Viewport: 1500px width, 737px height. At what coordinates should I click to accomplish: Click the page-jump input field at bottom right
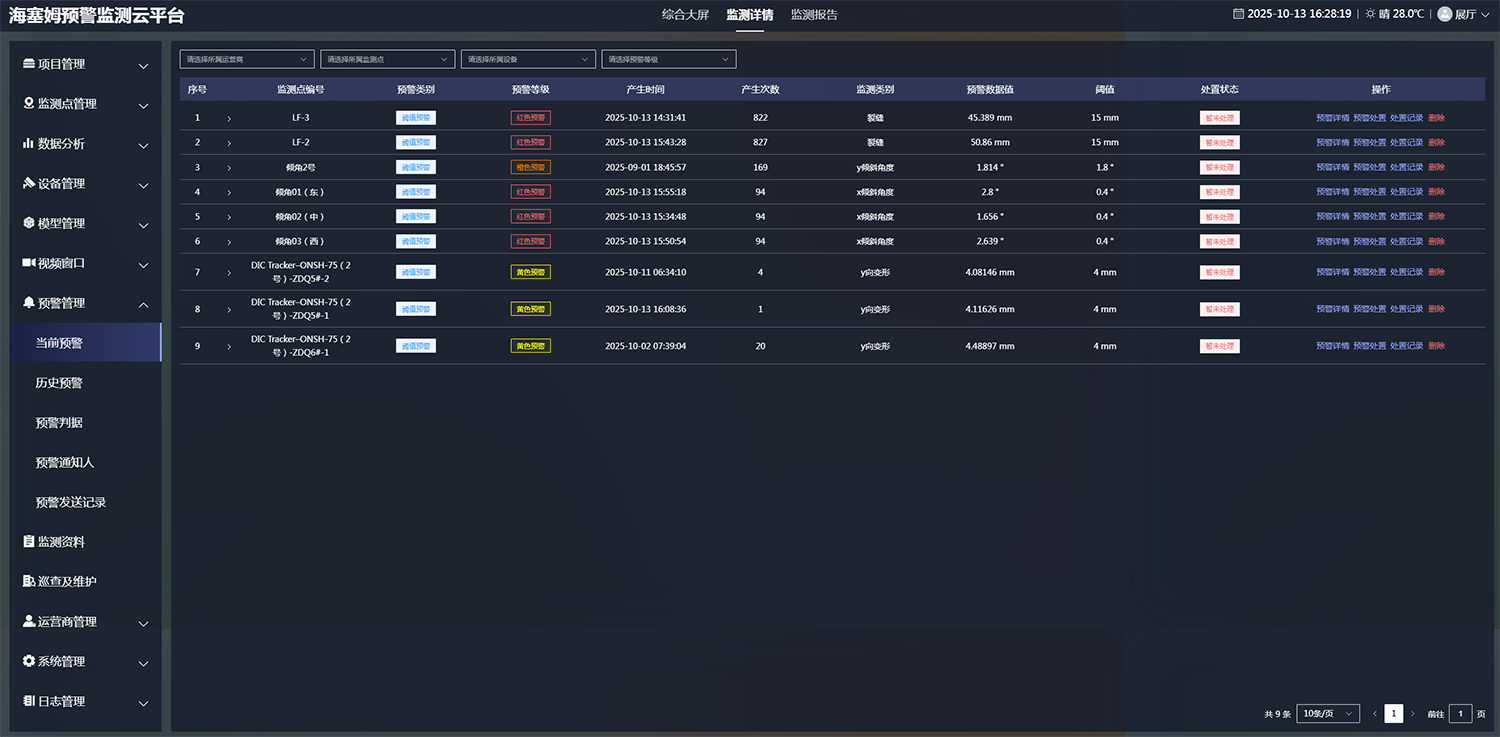point(1460,713)
